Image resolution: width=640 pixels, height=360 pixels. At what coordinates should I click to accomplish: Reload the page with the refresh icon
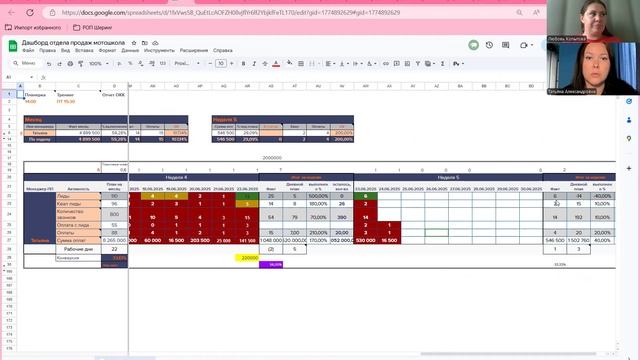point(30,13)
